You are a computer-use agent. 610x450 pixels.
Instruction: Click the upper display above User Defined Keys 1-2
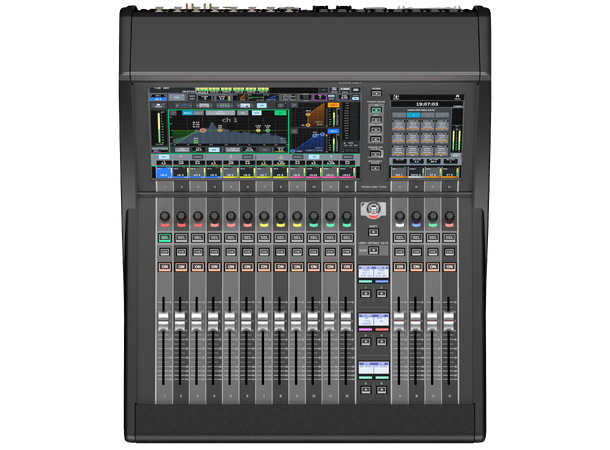pos(373,271)
